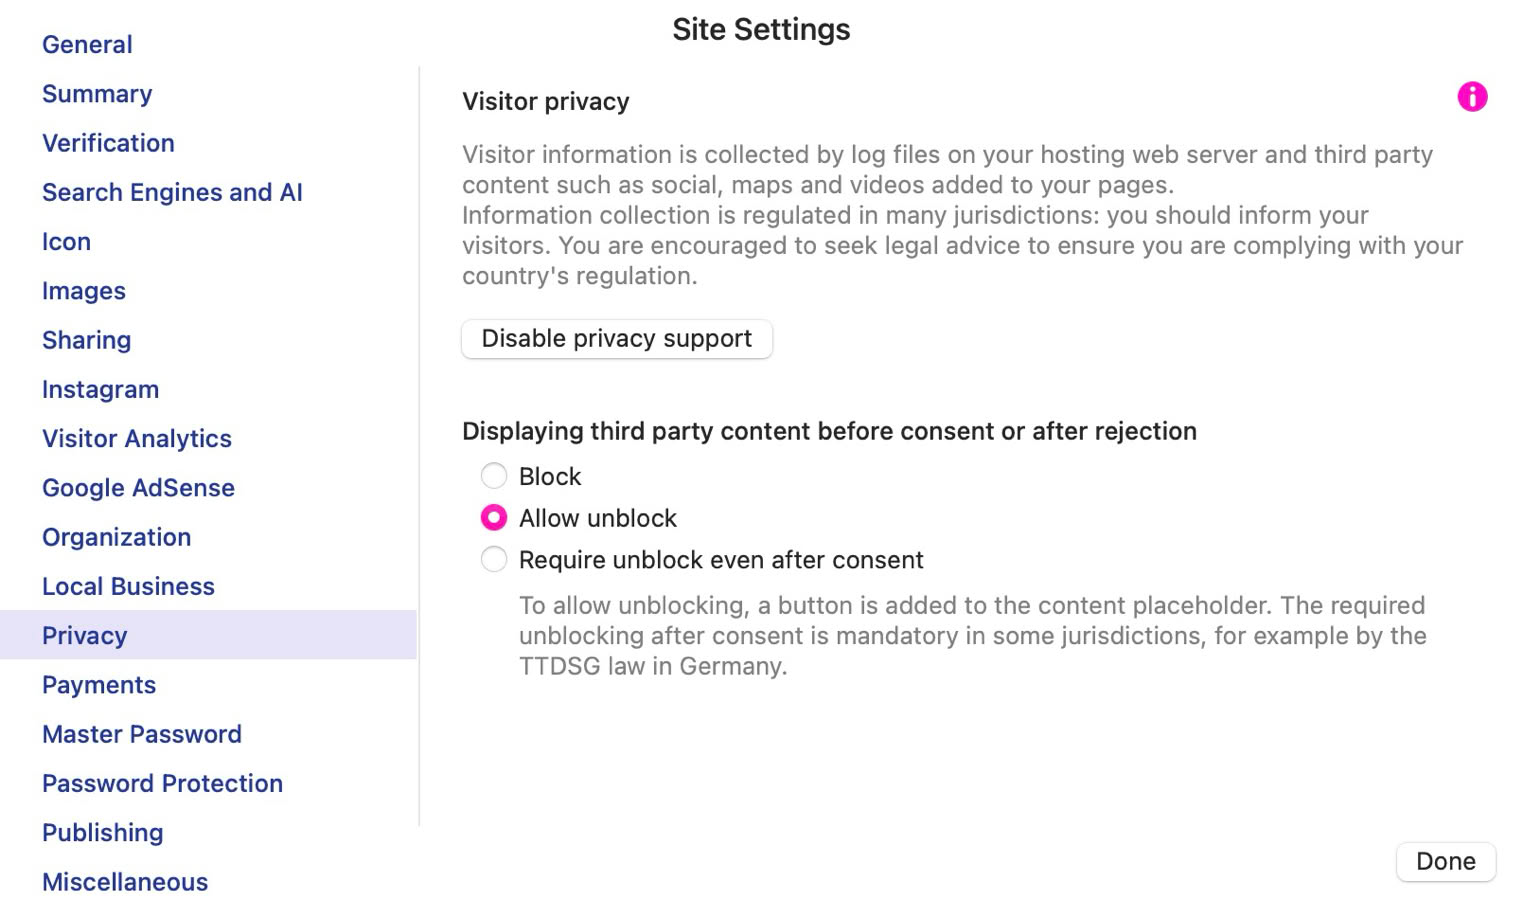This screenshot has height=900, width=1524.
Task: Open the Icon settings section
Action: tap(66, 242)
